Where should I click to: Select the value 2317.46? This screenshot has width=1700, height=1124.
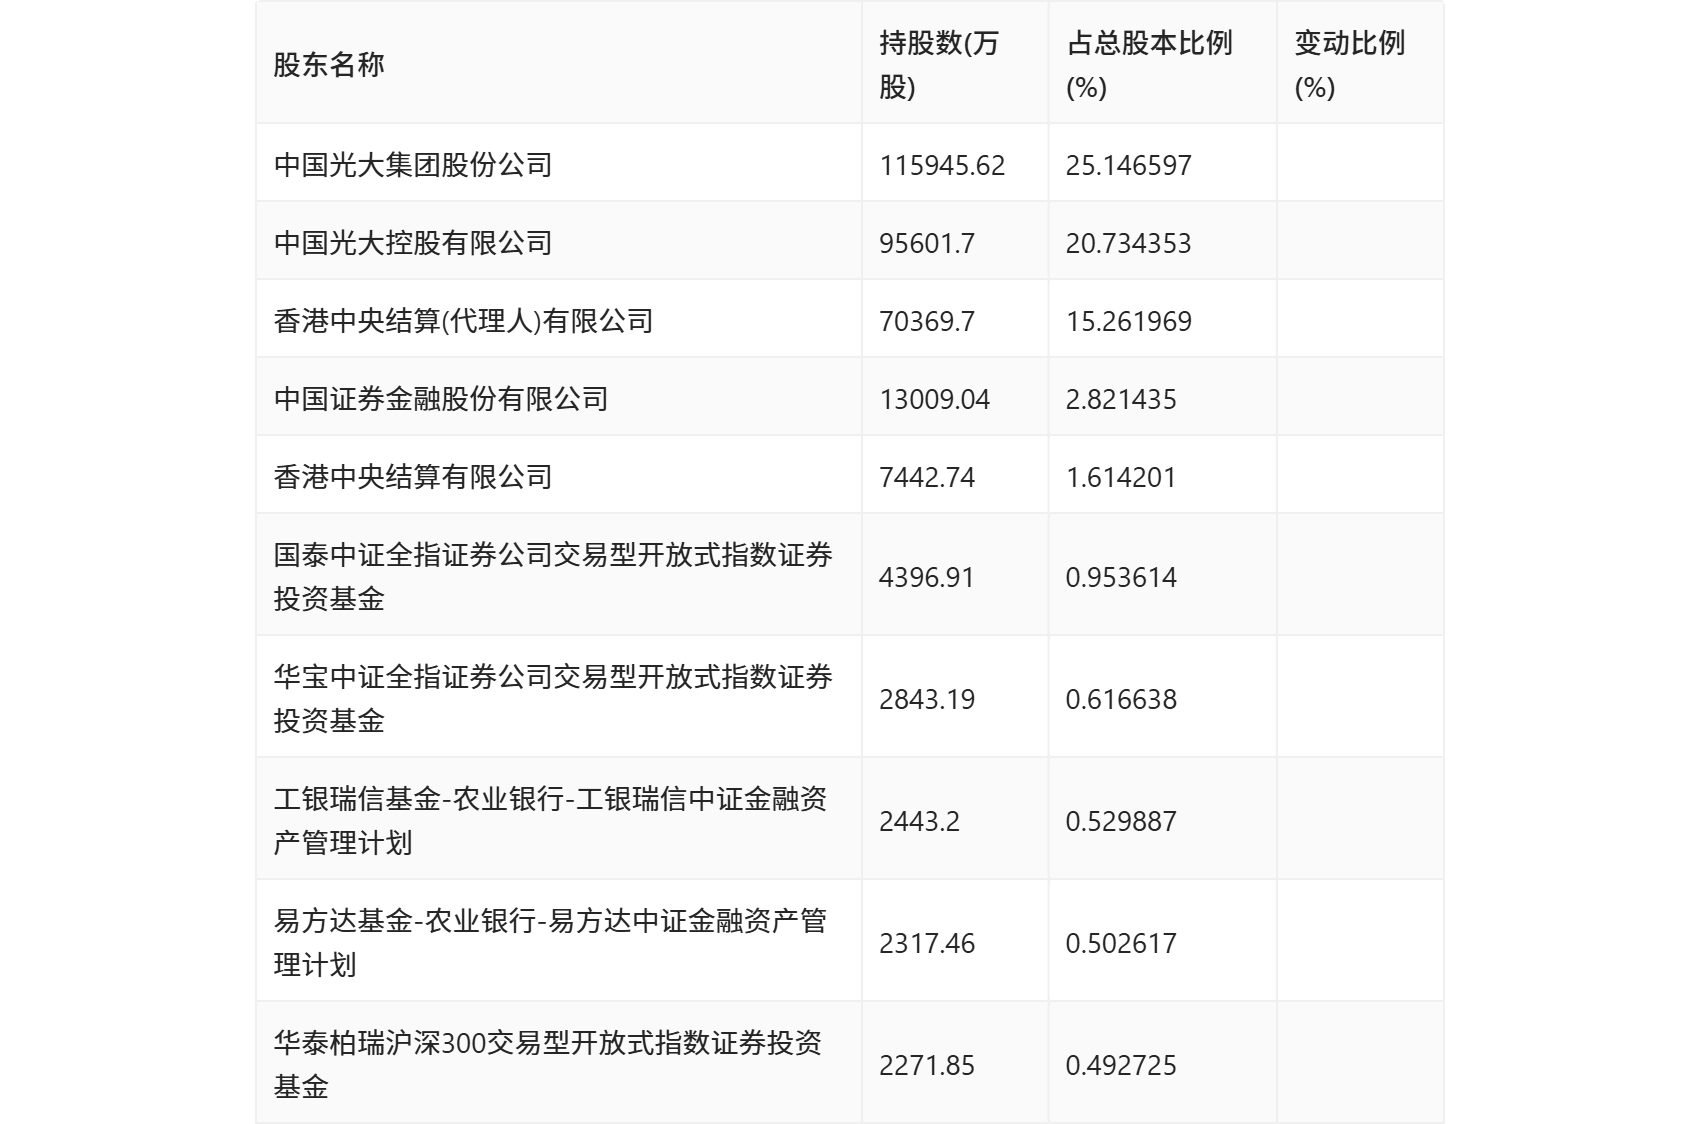pyautogui.click(x=927, y=943)
